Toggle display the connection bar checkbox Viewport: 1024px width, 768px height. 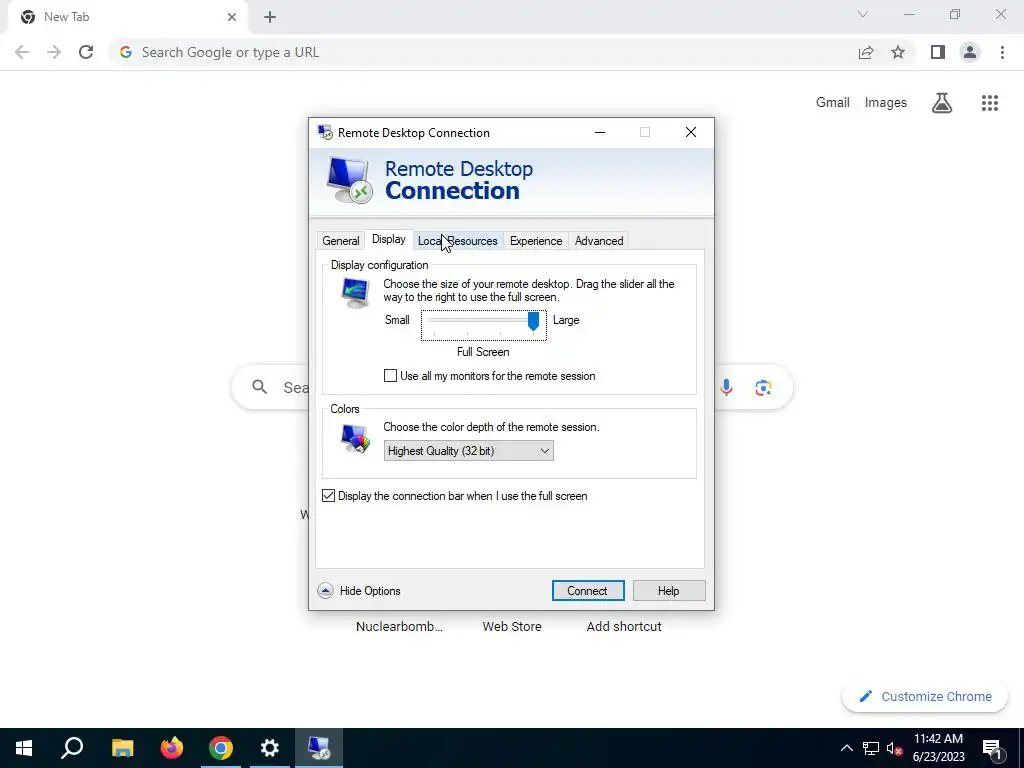click(328, 496)
